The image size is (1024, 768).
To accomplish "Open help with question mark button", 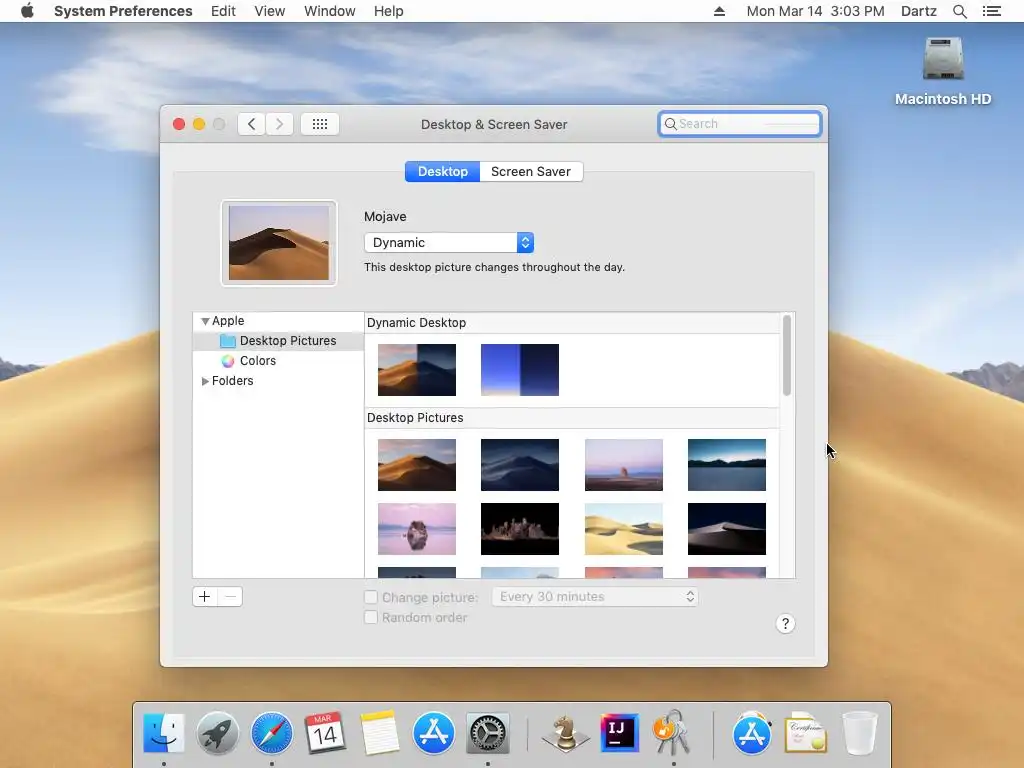I will tap(785, 624).
